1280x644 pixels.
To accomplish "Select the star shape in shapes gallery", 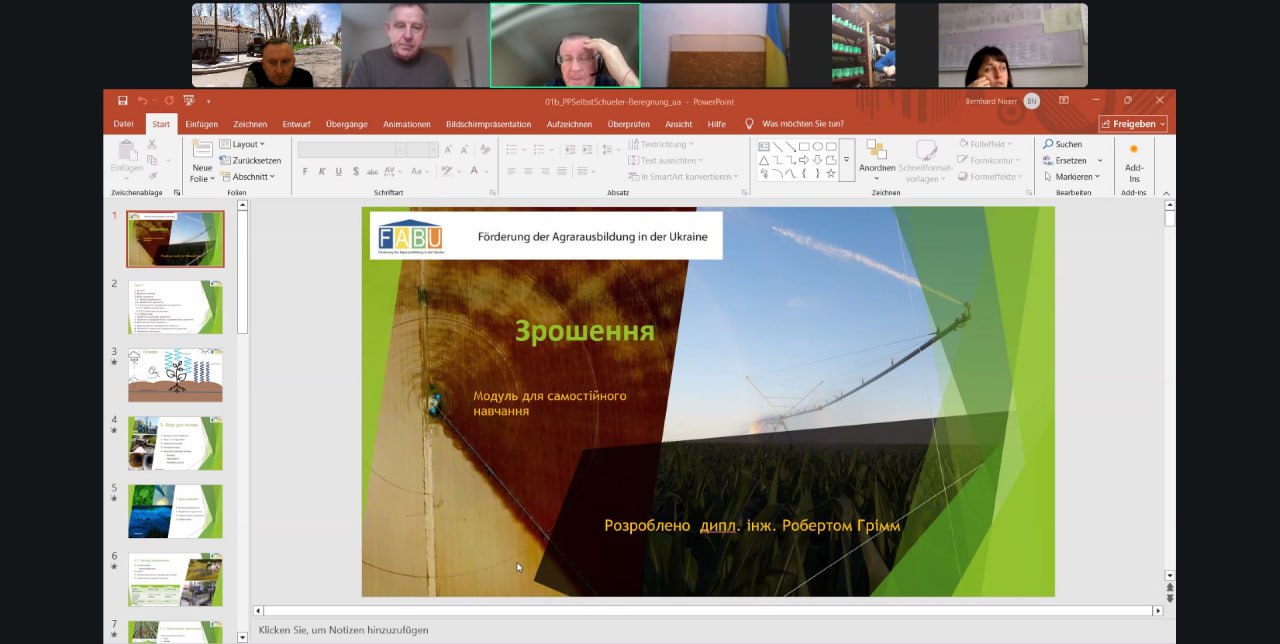I will [x=830, y=173].
